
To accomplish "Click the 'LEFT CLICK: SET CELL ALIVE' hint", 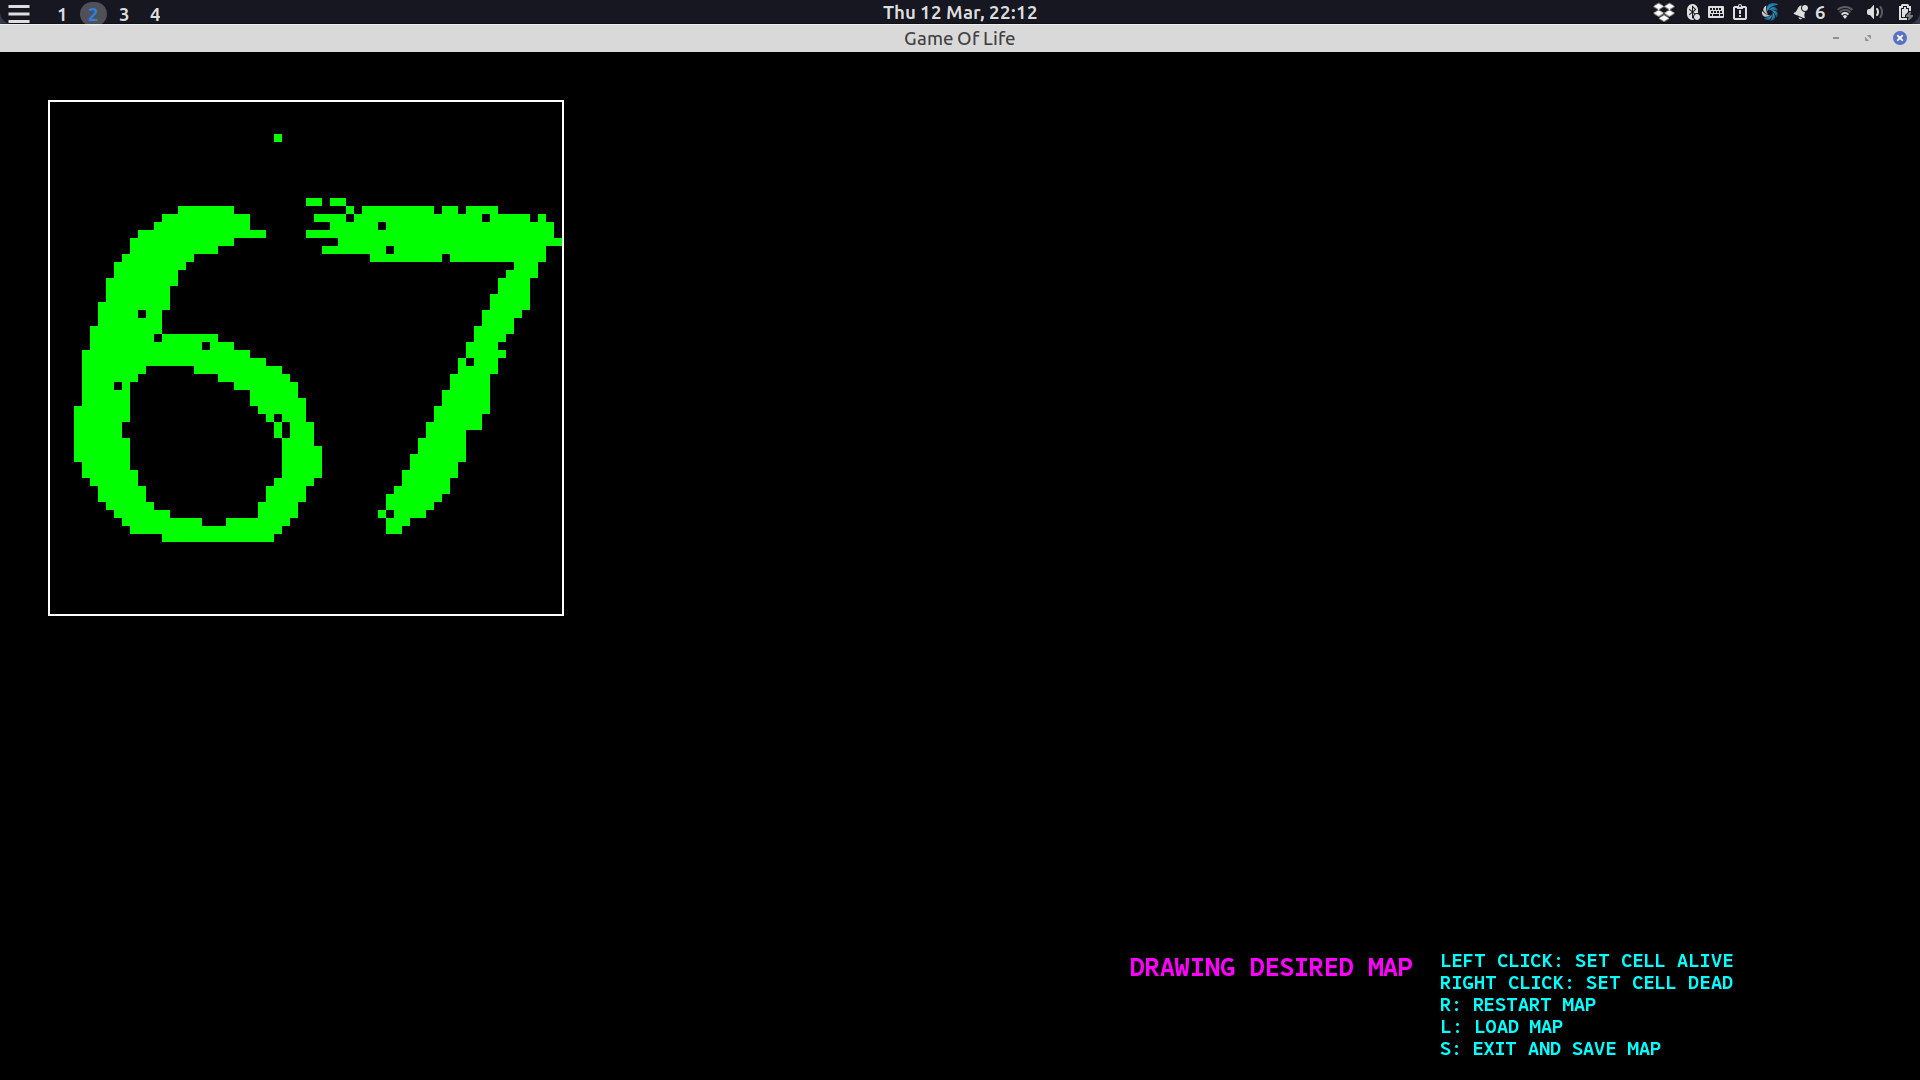I will tap(1586, 961).
